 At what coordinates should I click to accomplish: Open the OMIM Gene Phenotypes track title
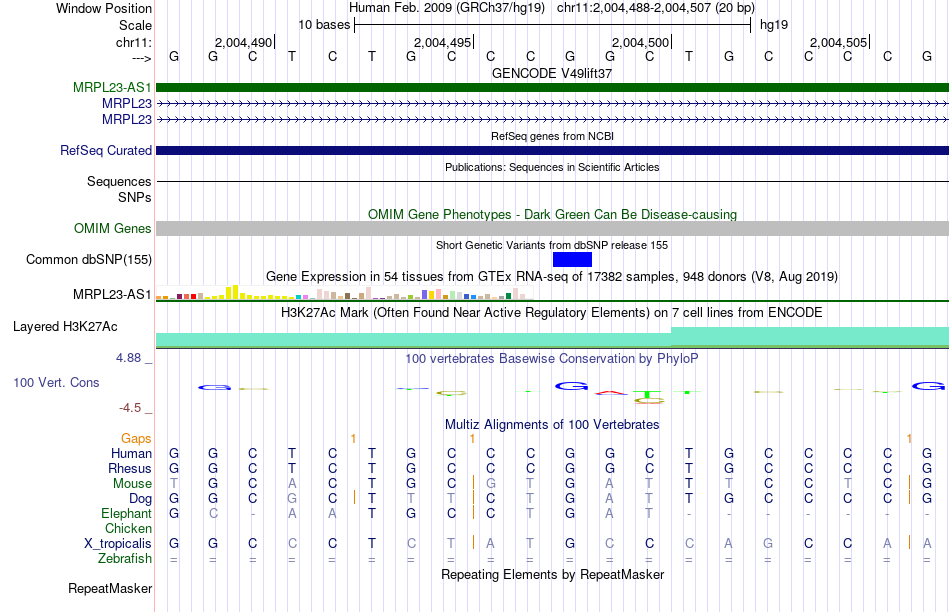tap(552, 215)
